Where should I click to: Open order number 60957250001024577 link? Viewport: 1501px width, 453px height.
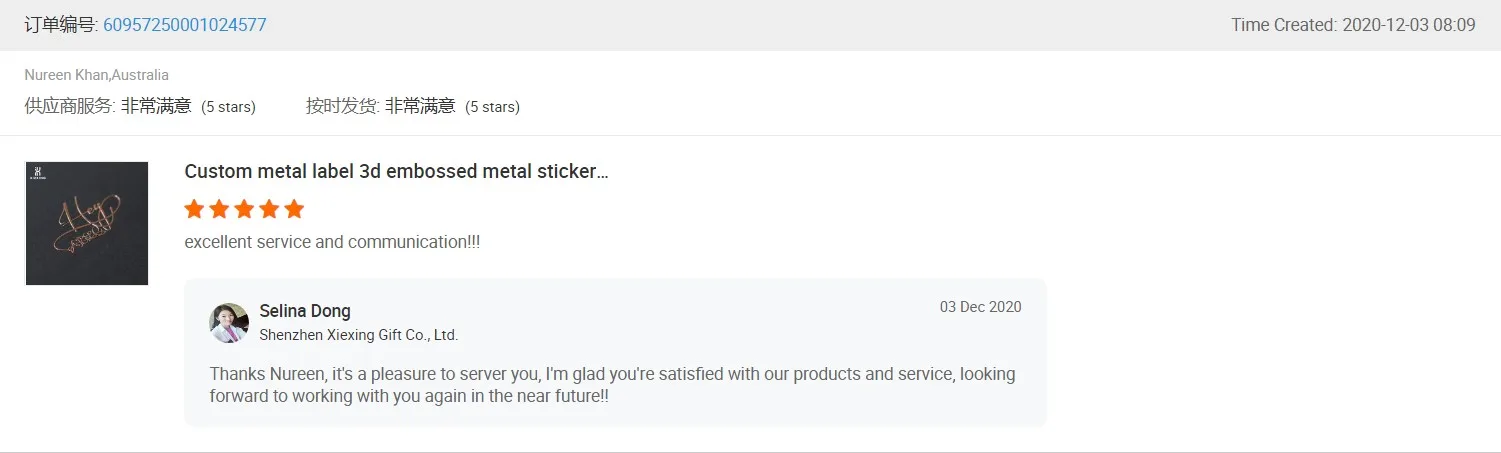[184, 25]
